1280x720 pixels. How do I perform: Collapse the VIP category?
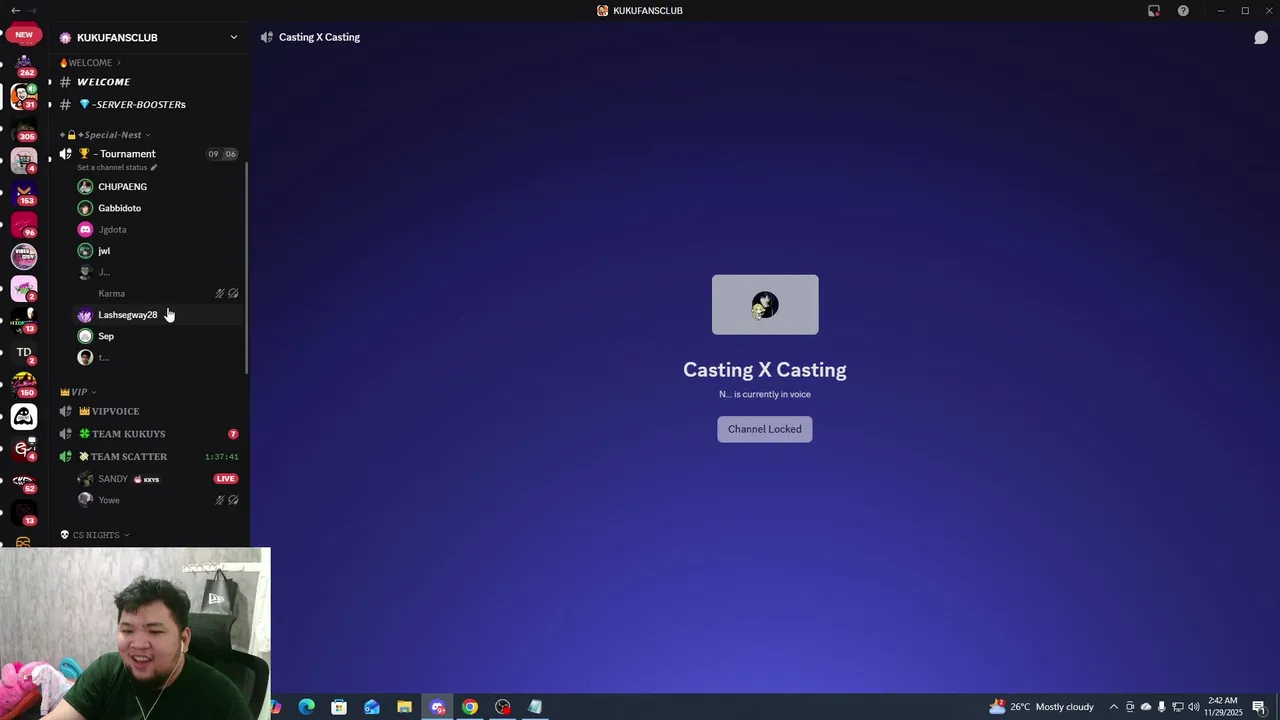[94, 392]
